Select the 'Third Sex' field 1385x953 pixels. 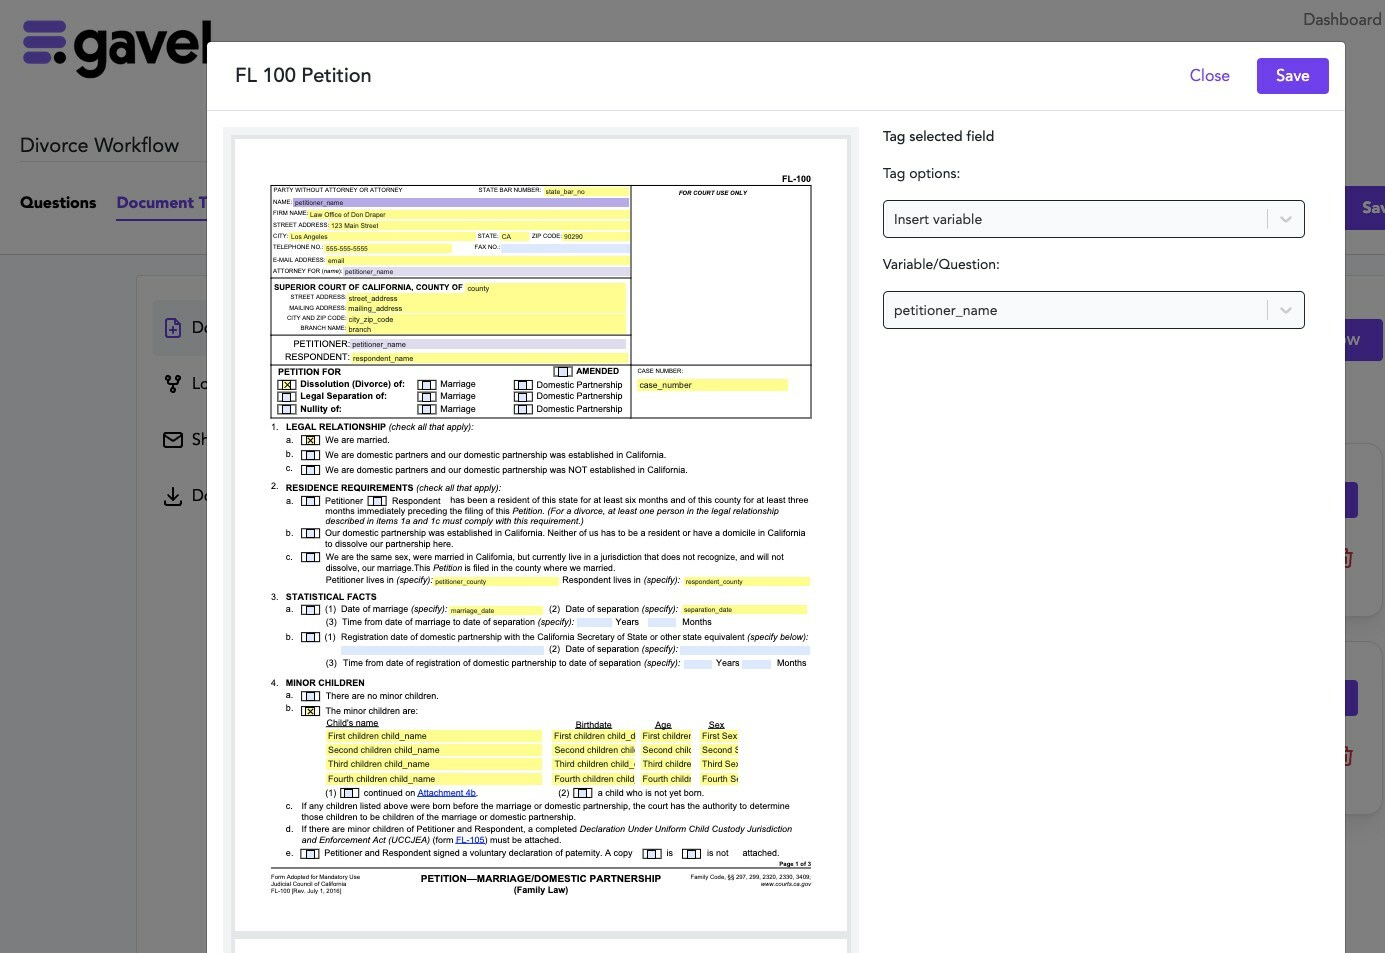(x=719, y=764)
